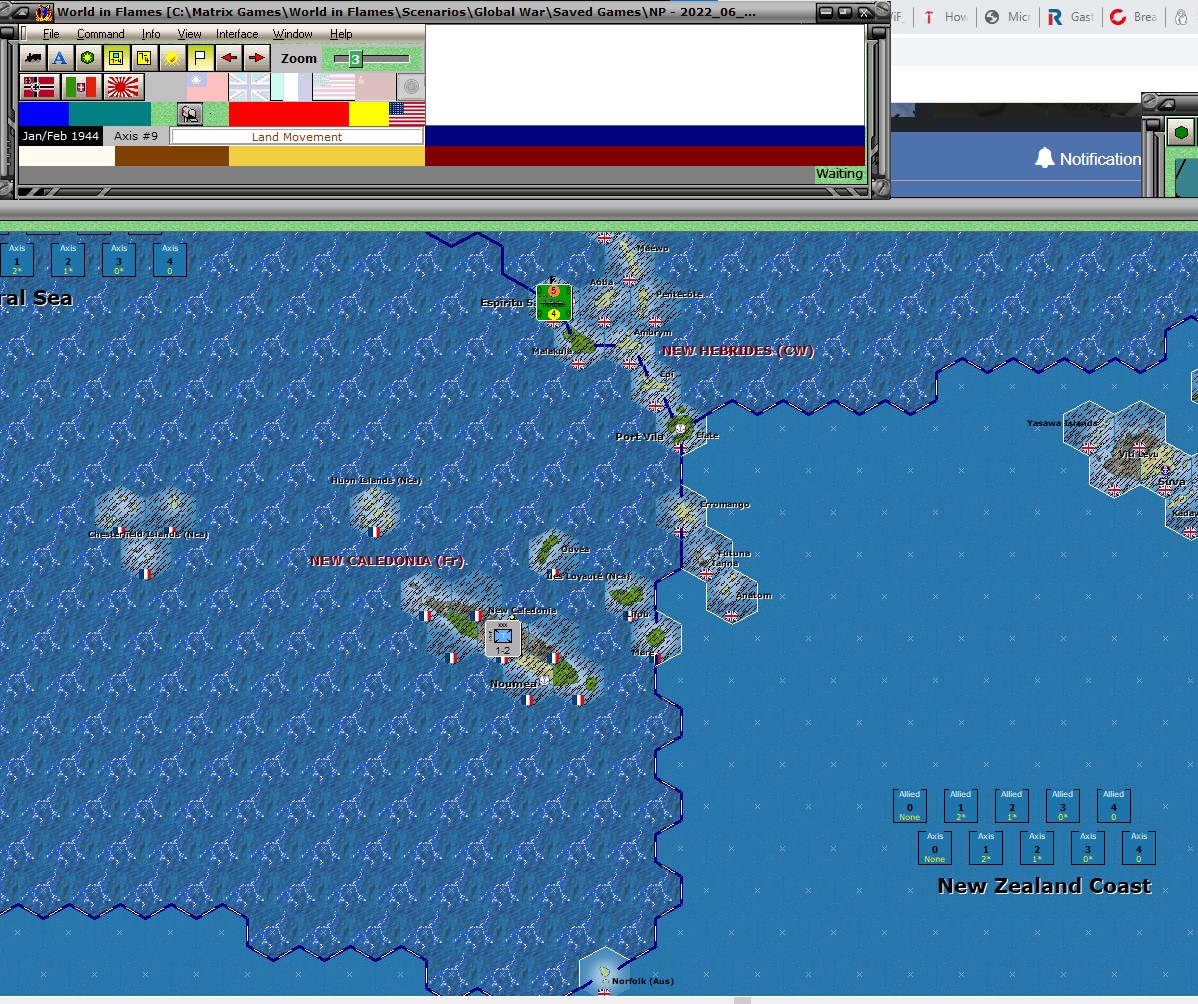The width and height of the screenshot is (1198, 1004).
Task: Click the red segment of the color bar
Action: [289, 114]
